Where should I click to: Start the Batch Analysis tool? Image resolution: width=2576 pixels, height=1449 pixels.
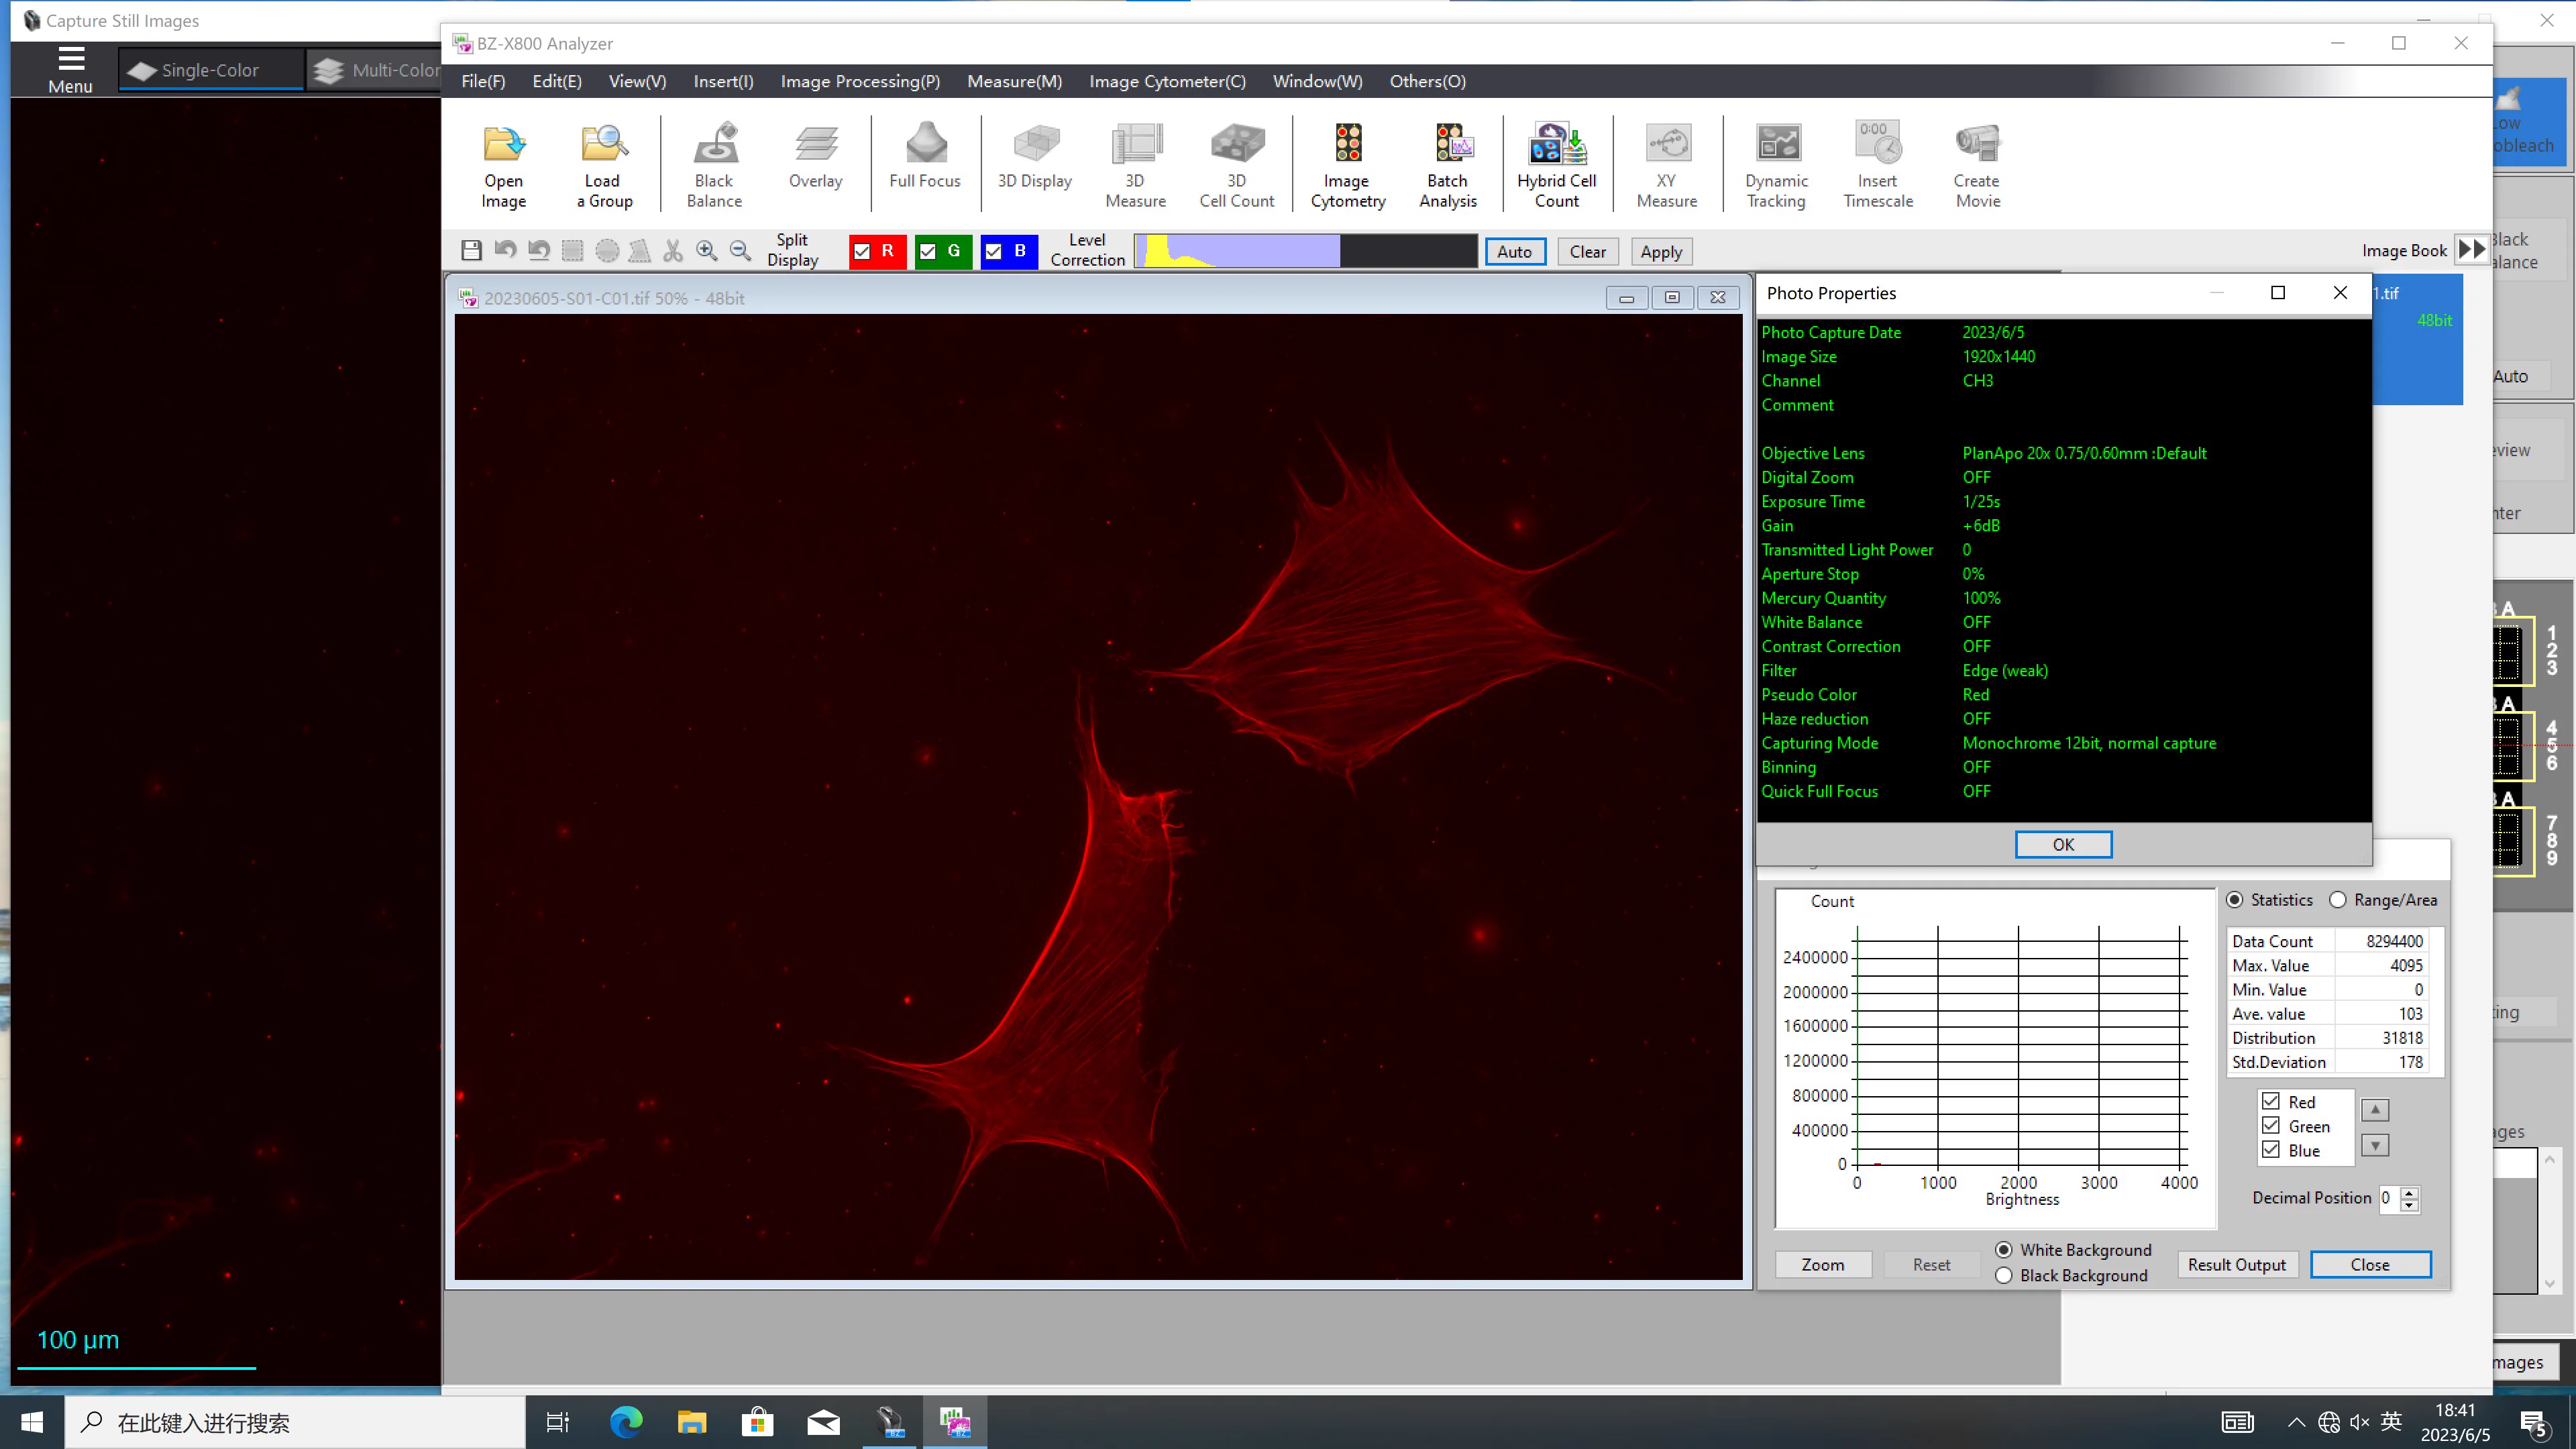click(1447, 165)
